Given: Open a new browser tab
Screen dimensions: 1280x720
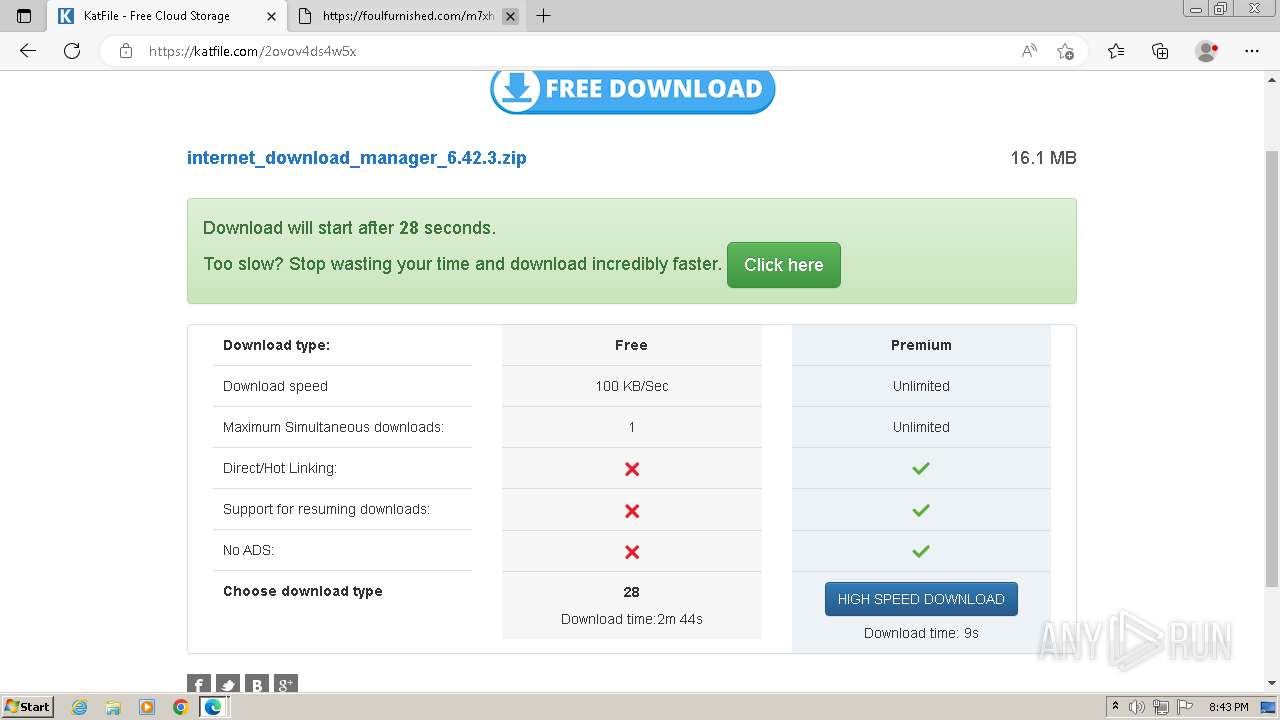Looking at the screenshot, I should pyautogui.click(x=544, y=16).
